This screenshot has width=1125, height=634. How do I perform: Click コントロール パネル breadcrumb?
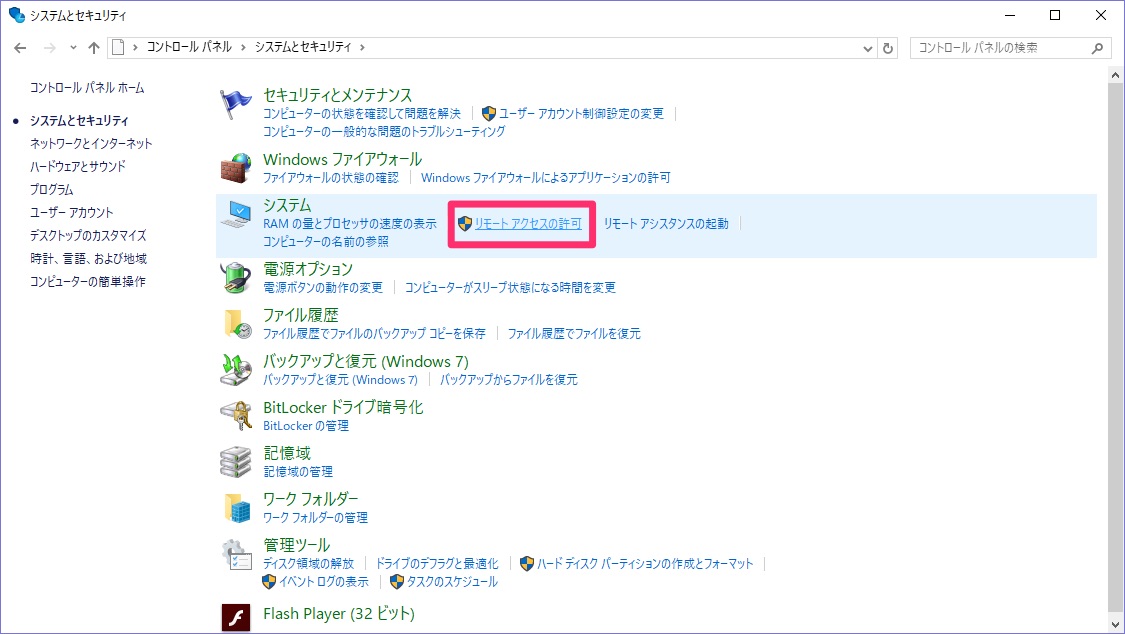(x=189, y=47)
